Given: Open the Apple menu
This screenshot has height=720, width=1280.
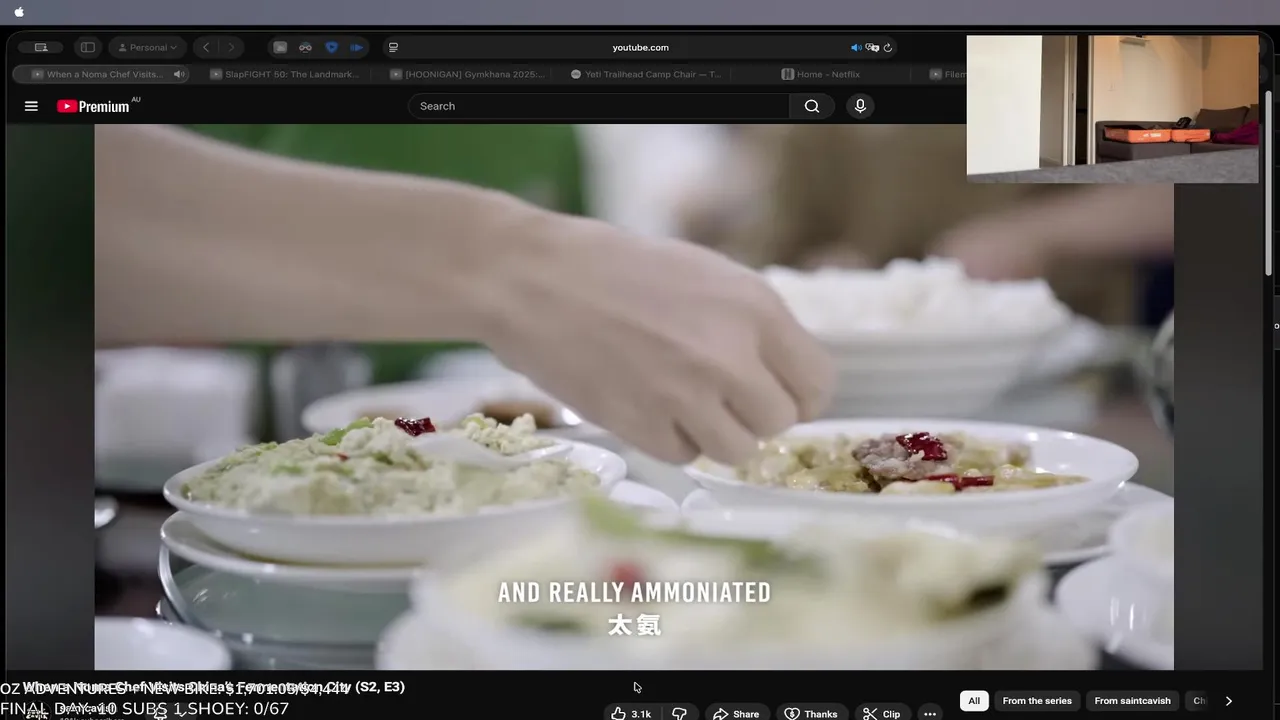Looking at the screenshot, I should click(19, 12).
